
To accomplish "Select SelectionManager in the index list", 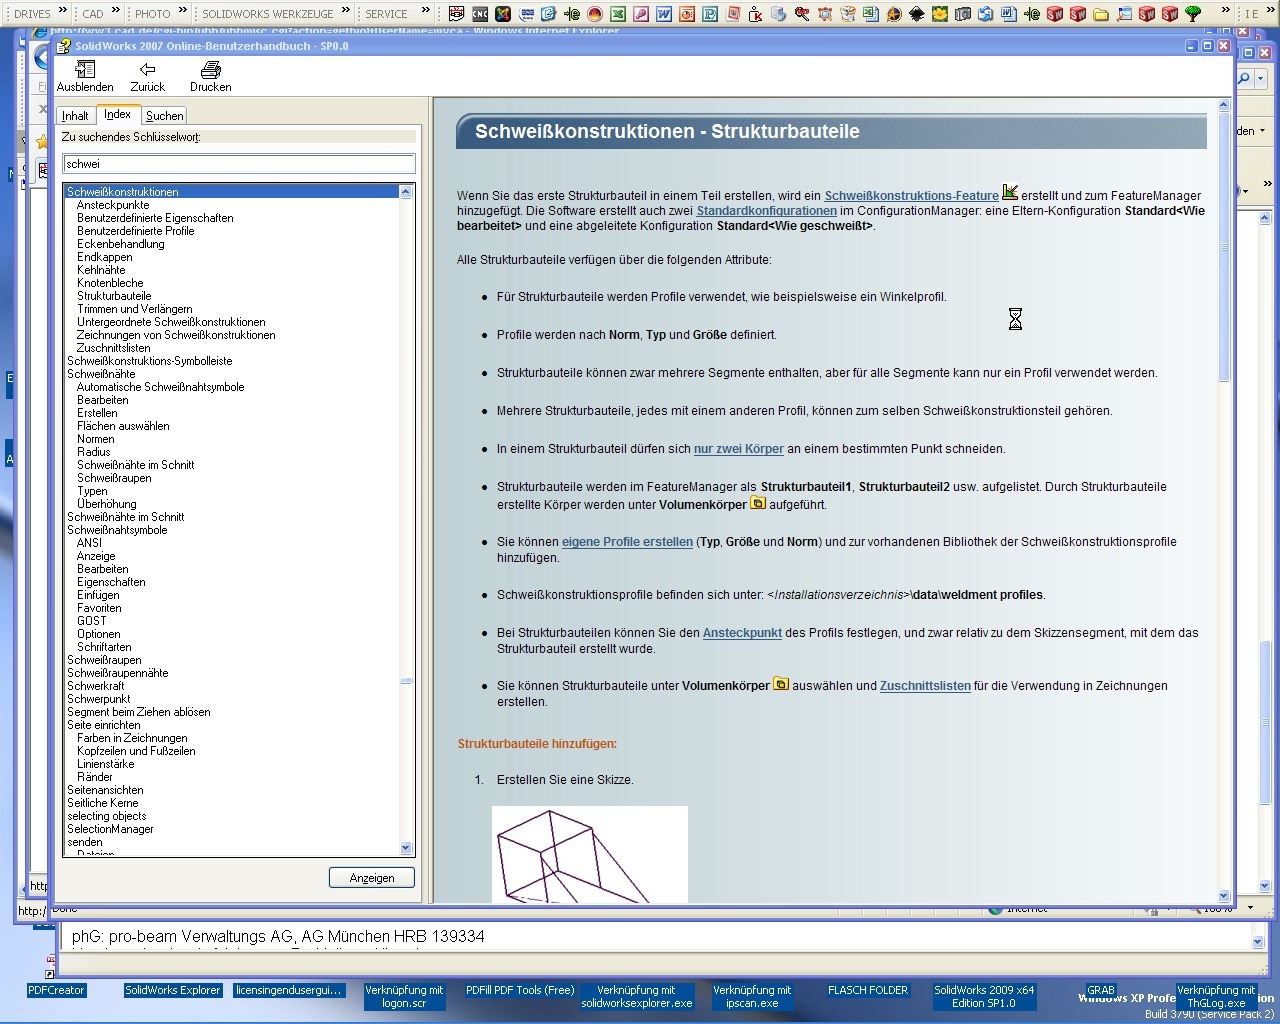I will [x=110, y=829].
